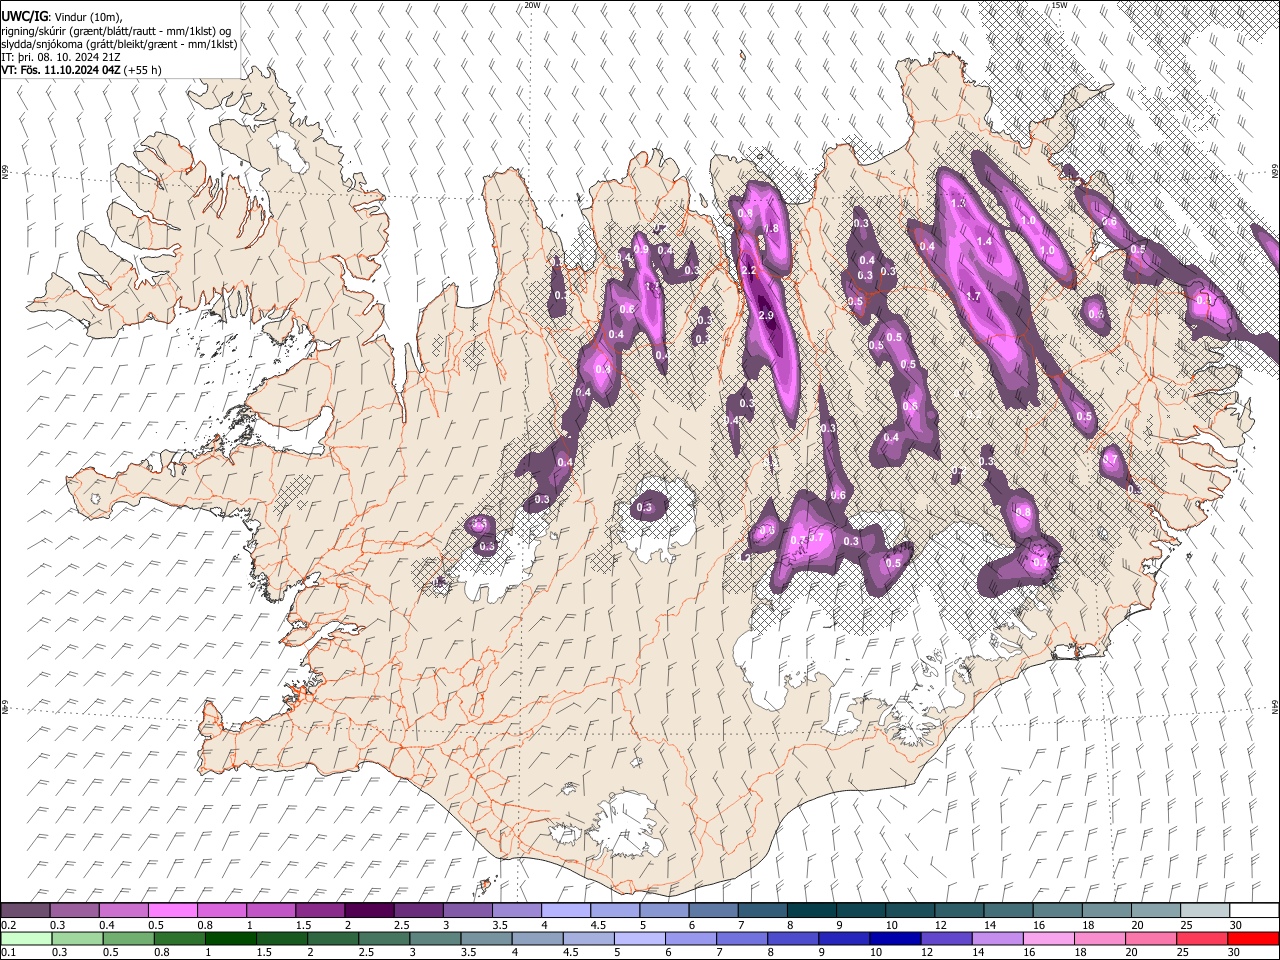Select the '1.7' value label on the map
Screen dimensions: 1280x960
pyautogui.click(x=973, y=296)
